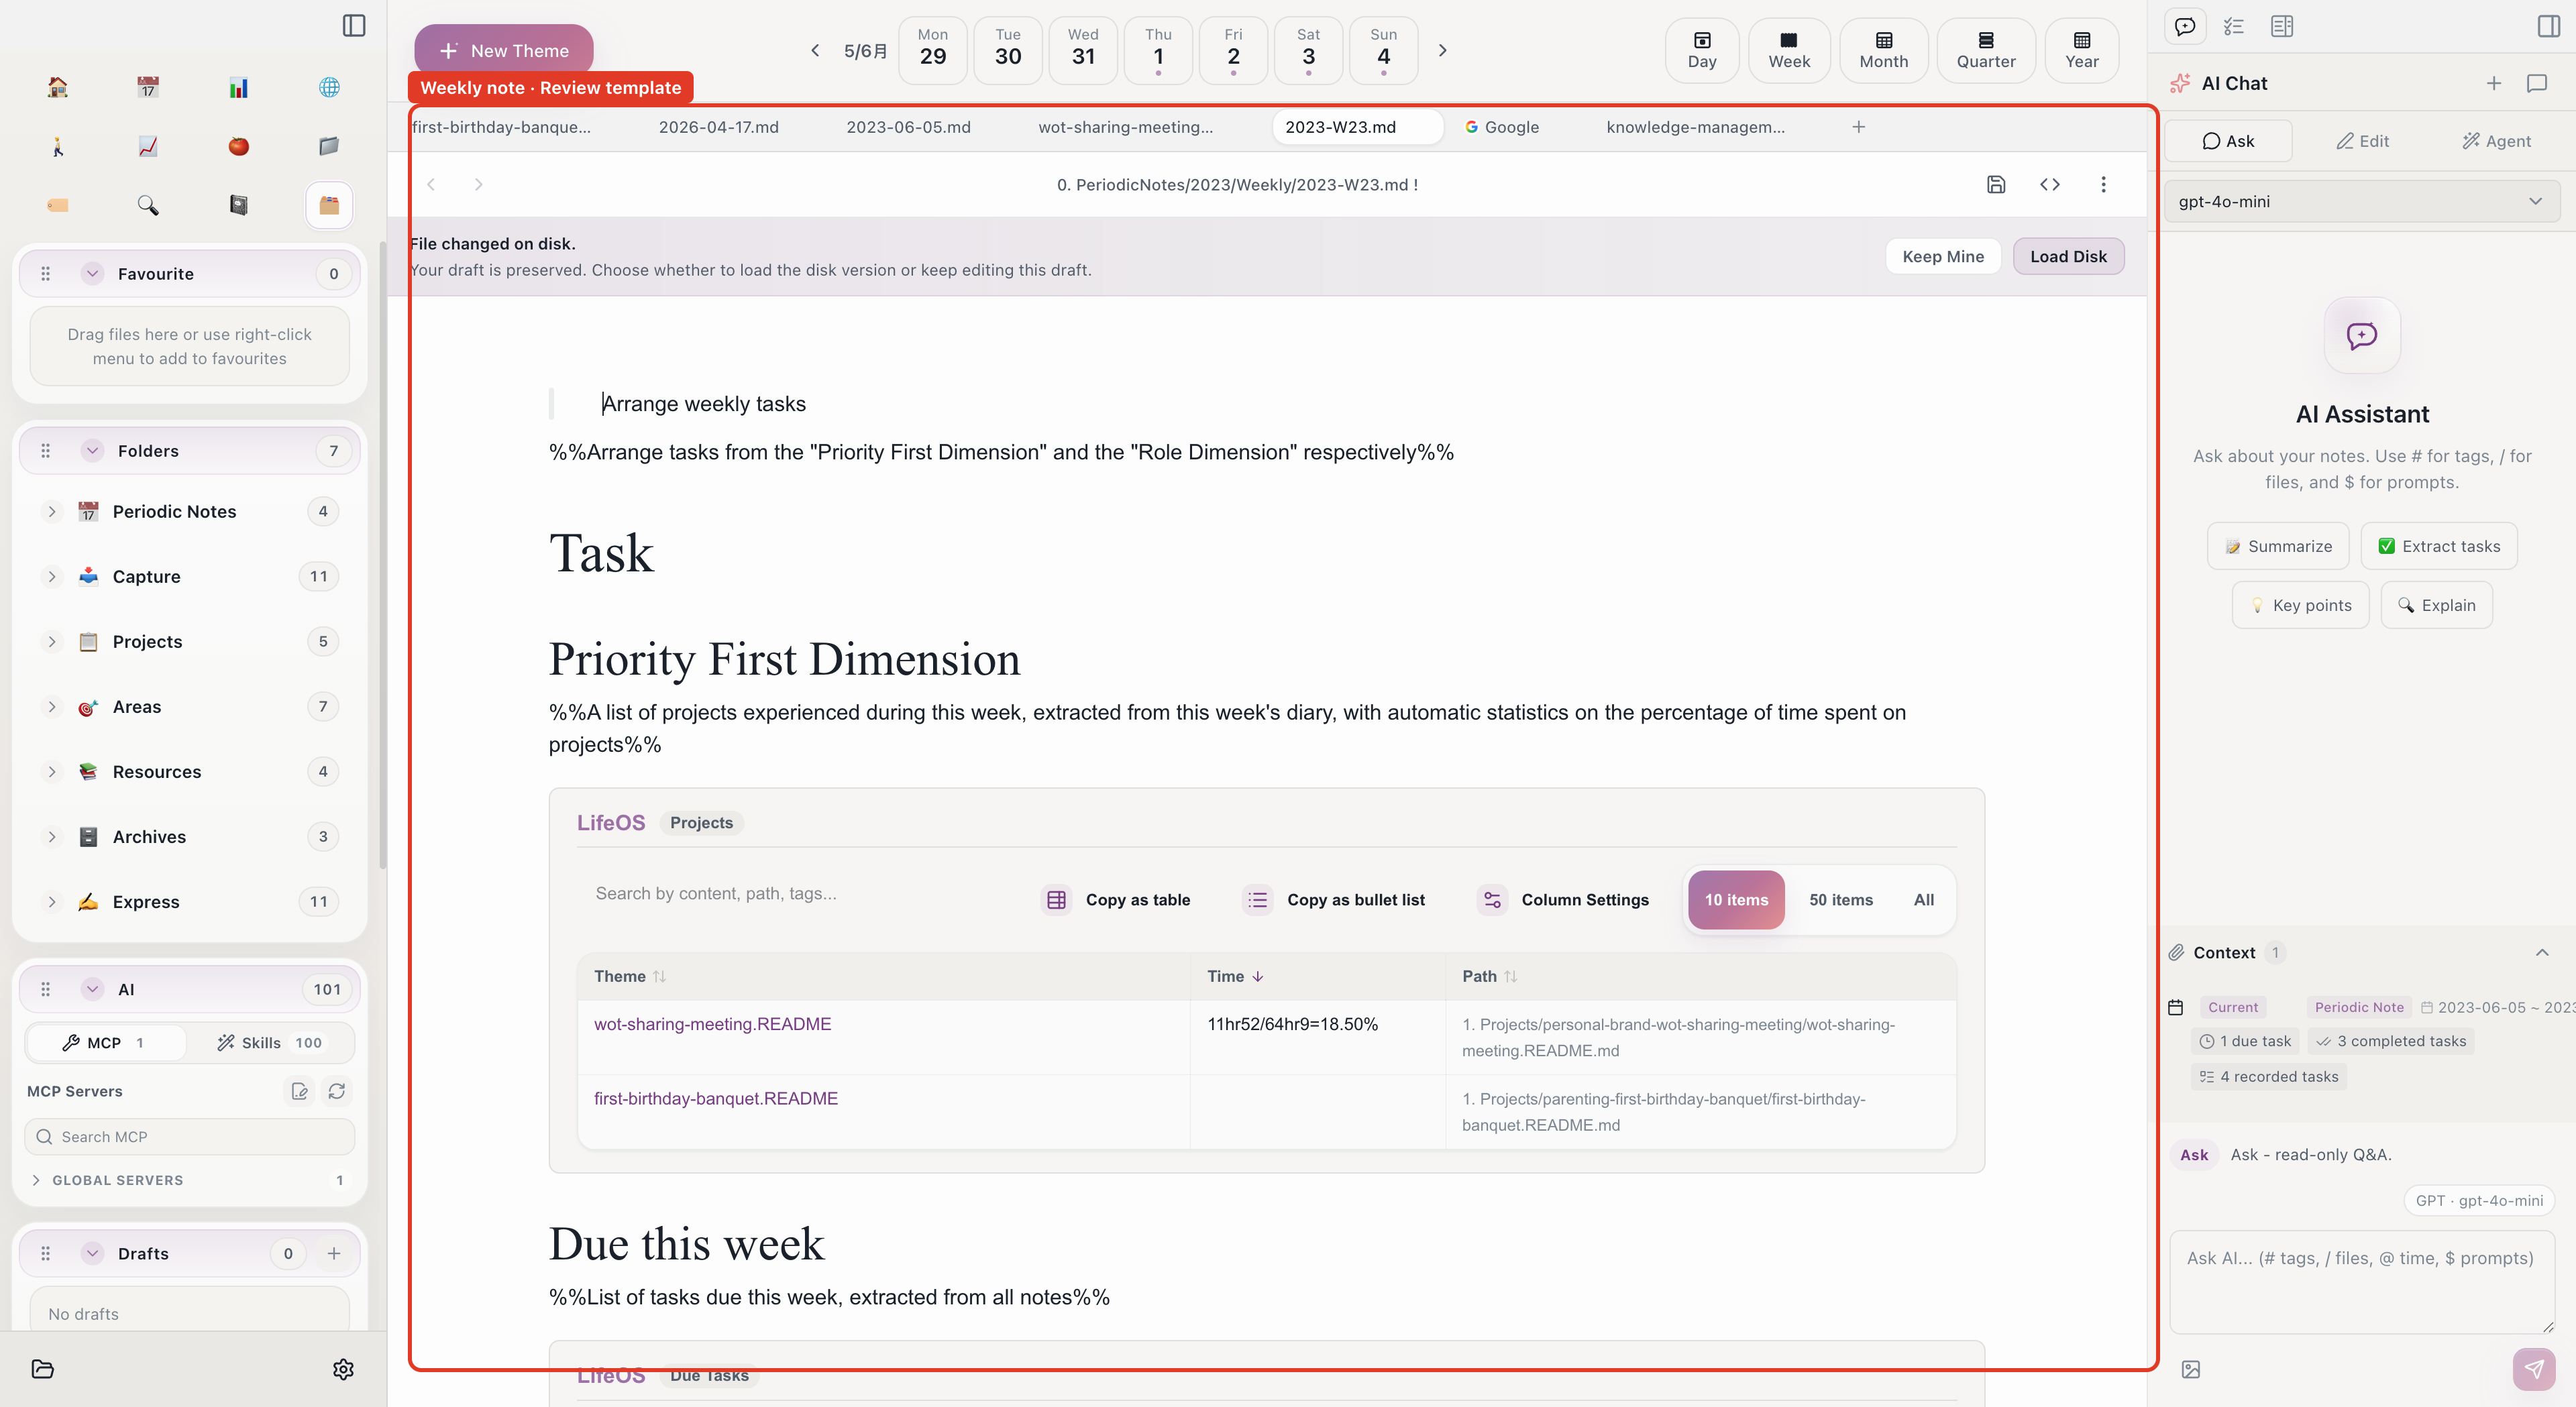Open settings gear at sidebar bottom
The height and width of the screenshot is (1407, 2576).
(343, 1369)
